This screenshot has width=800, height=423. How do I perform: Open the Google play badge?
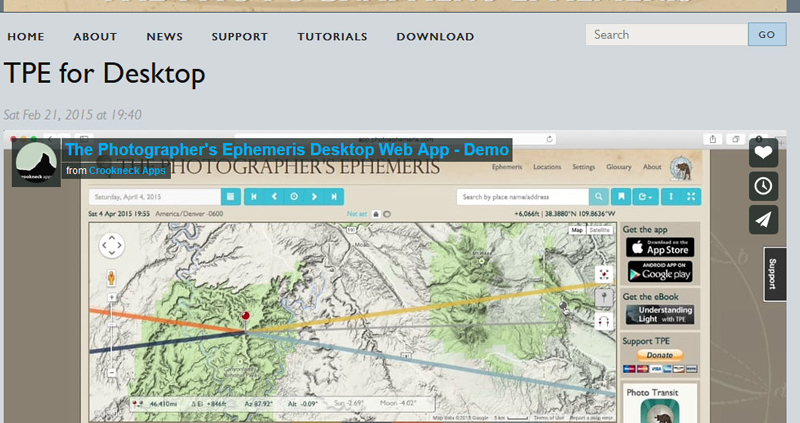(x=660, y=271)
